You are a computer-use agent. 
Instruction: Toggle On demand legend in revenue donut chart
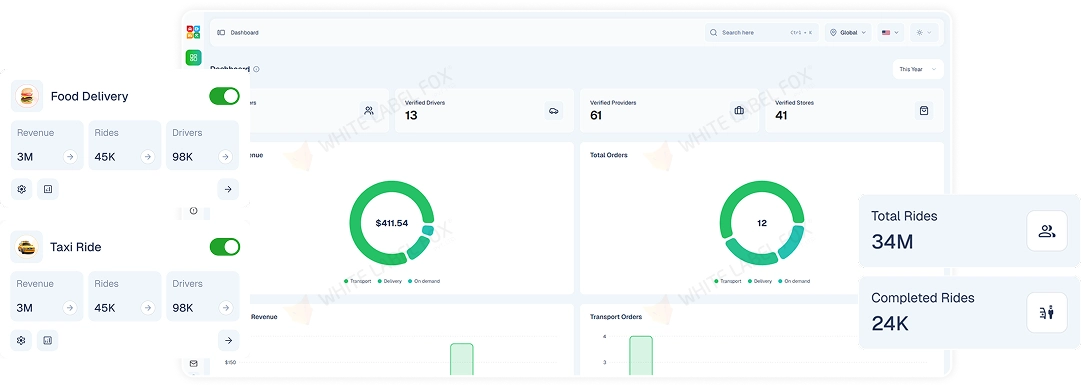tap(424, 281)
